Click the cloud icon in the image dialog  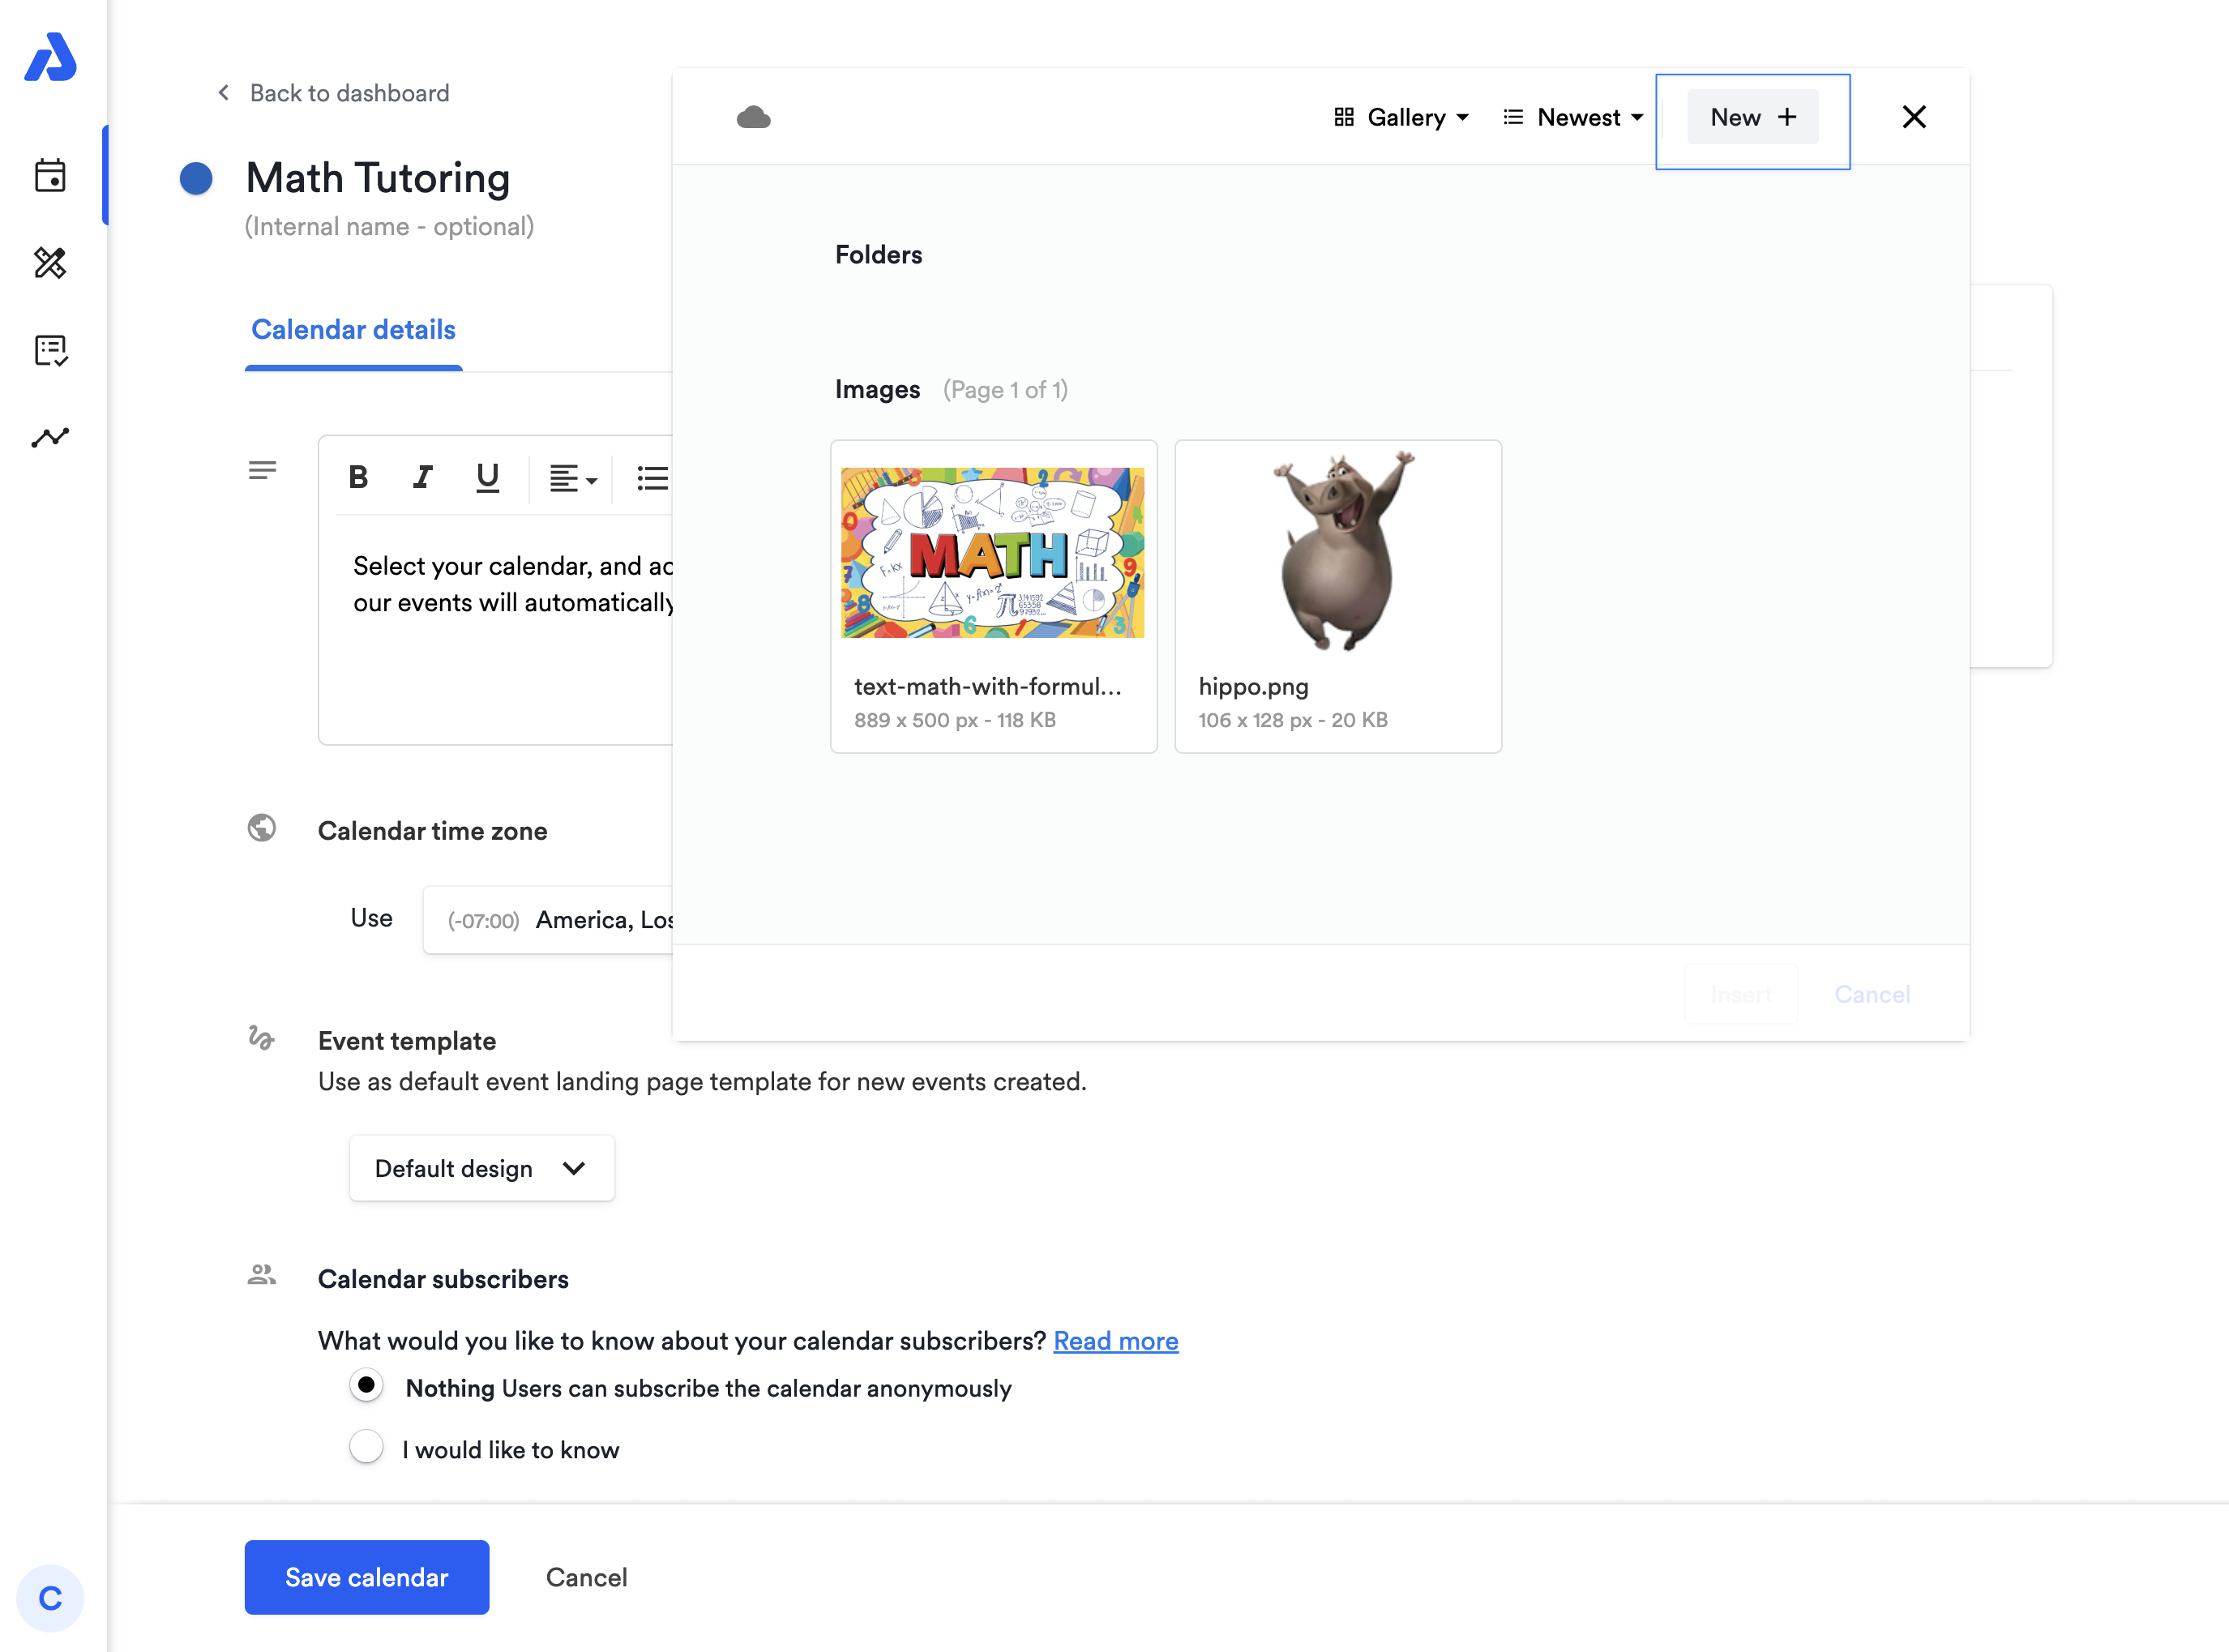pos(753,118)
